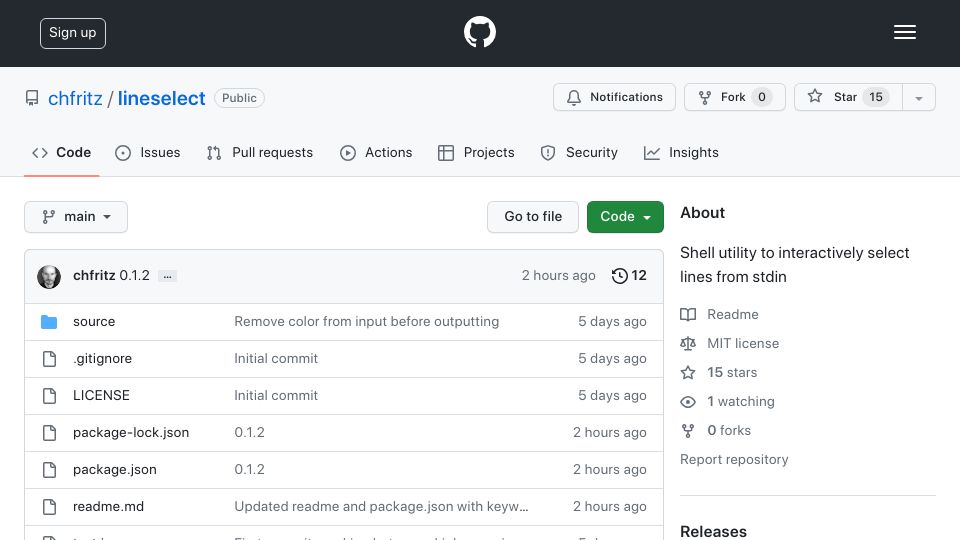Click the repo description 'Shell utility' text
This screenshot has width=960, height=540.
(x=795, y=264)
